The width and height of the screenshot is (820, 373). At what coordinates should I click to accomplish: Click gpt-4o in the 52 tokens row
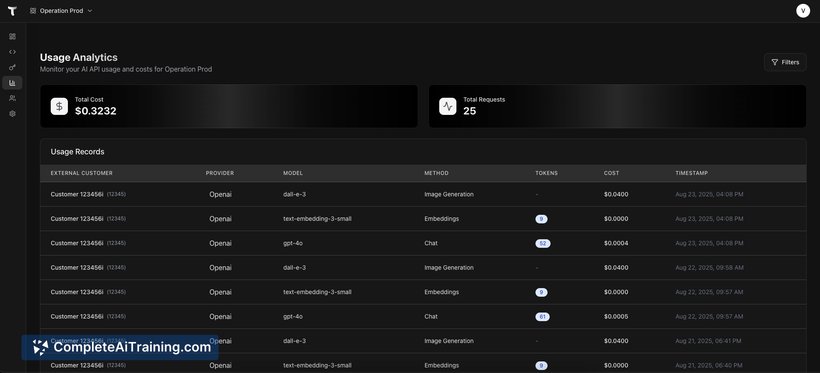tap(293, 243)
